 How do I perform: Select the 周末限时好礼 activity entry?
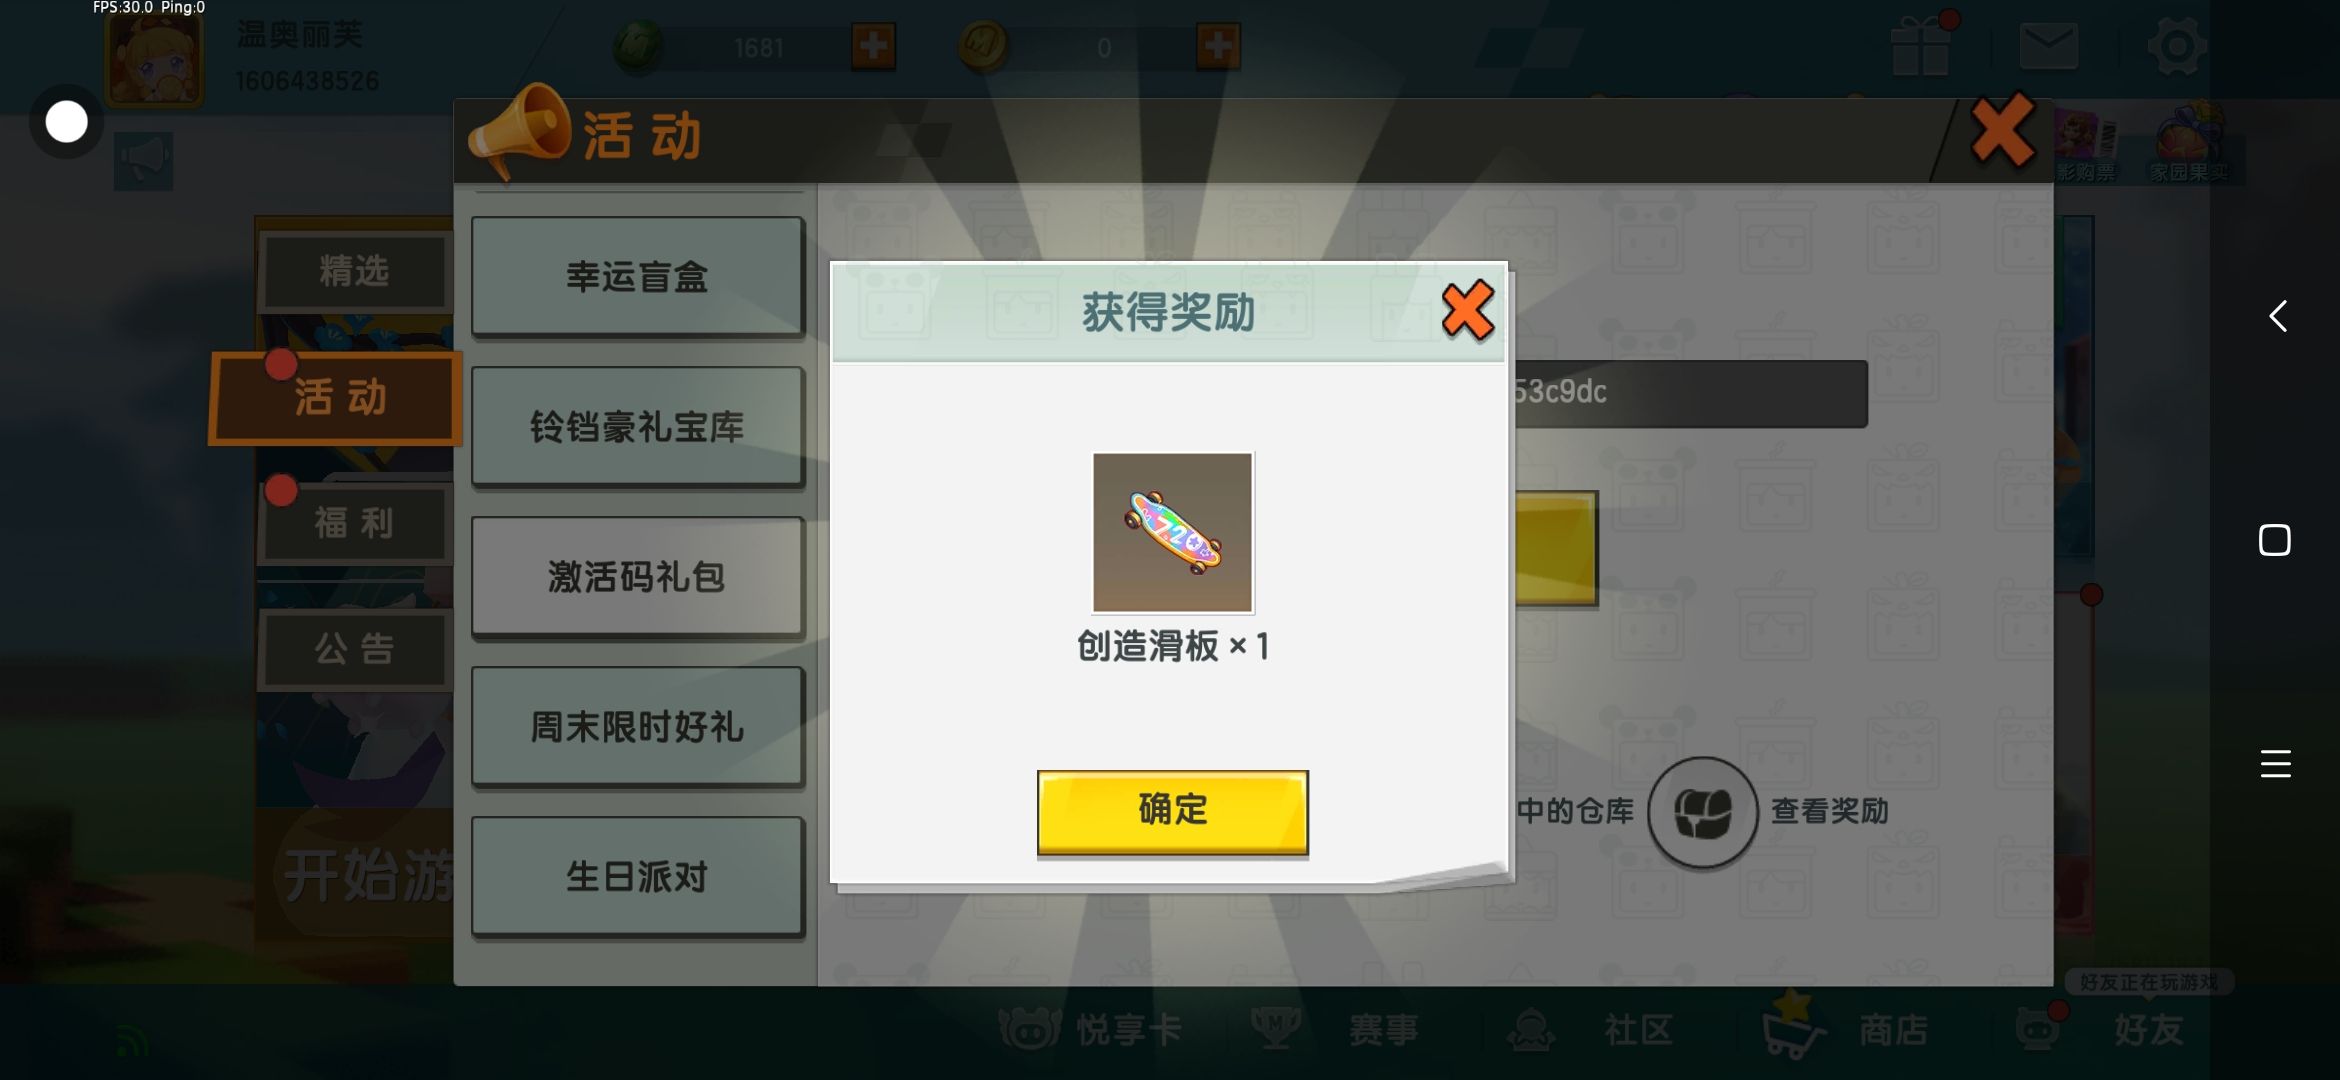click(637, 726)
